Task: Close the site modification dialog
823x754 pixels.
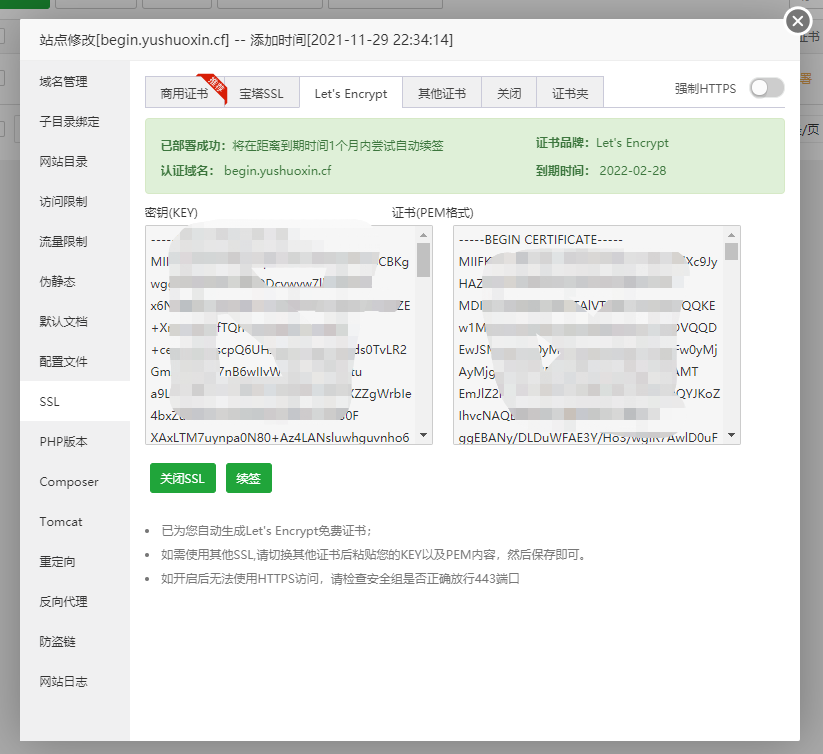Action: pos(797,21)
